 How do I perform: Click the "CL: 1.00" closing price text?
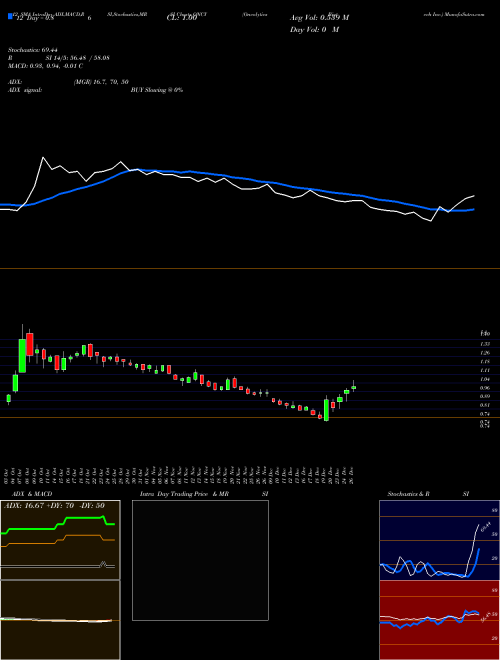tap(183, 19)
